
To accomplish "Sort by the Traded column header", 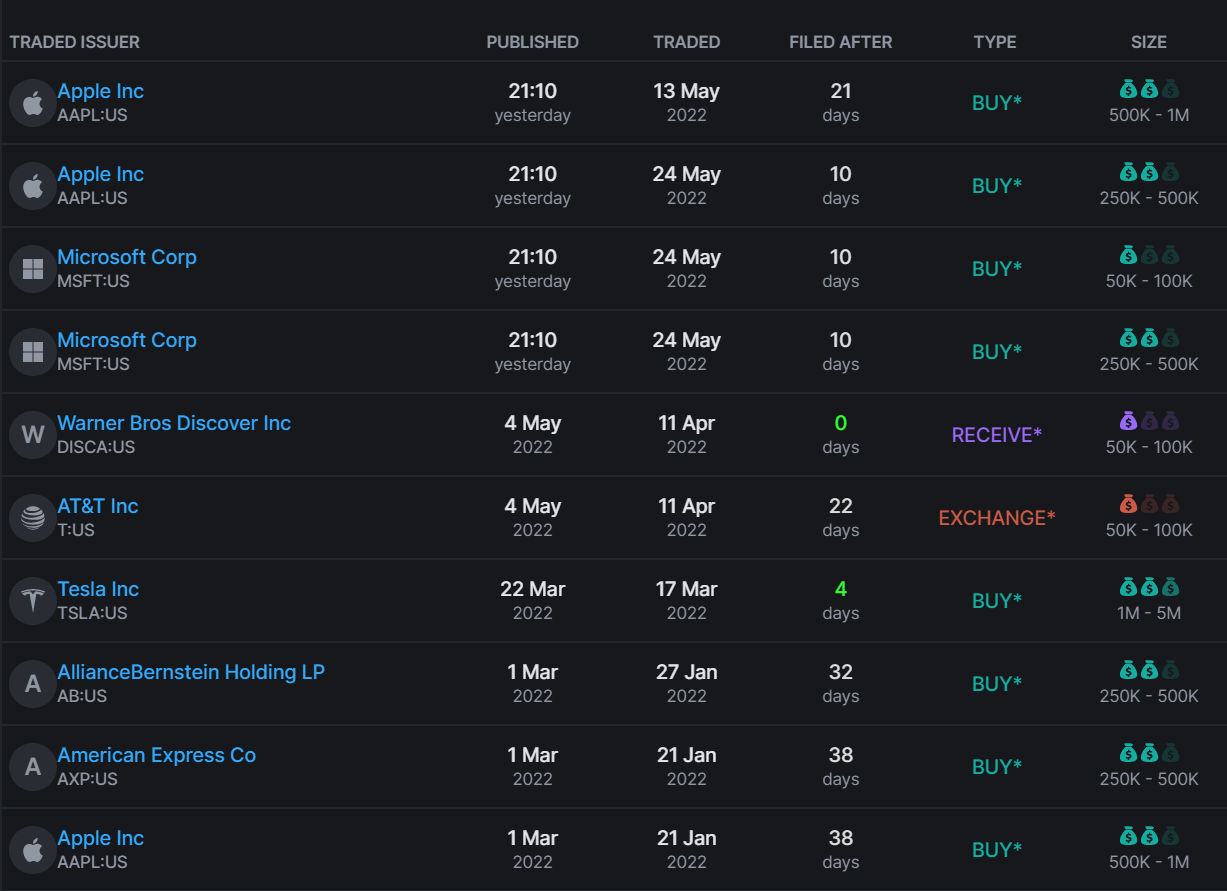I will [x=686, y=42].
